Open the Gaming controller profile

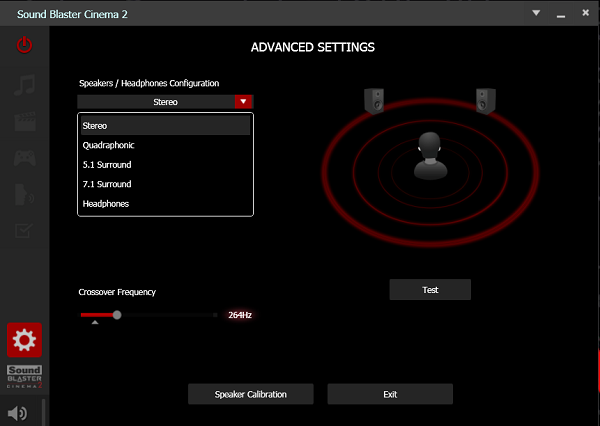click(x=25, y=158)
